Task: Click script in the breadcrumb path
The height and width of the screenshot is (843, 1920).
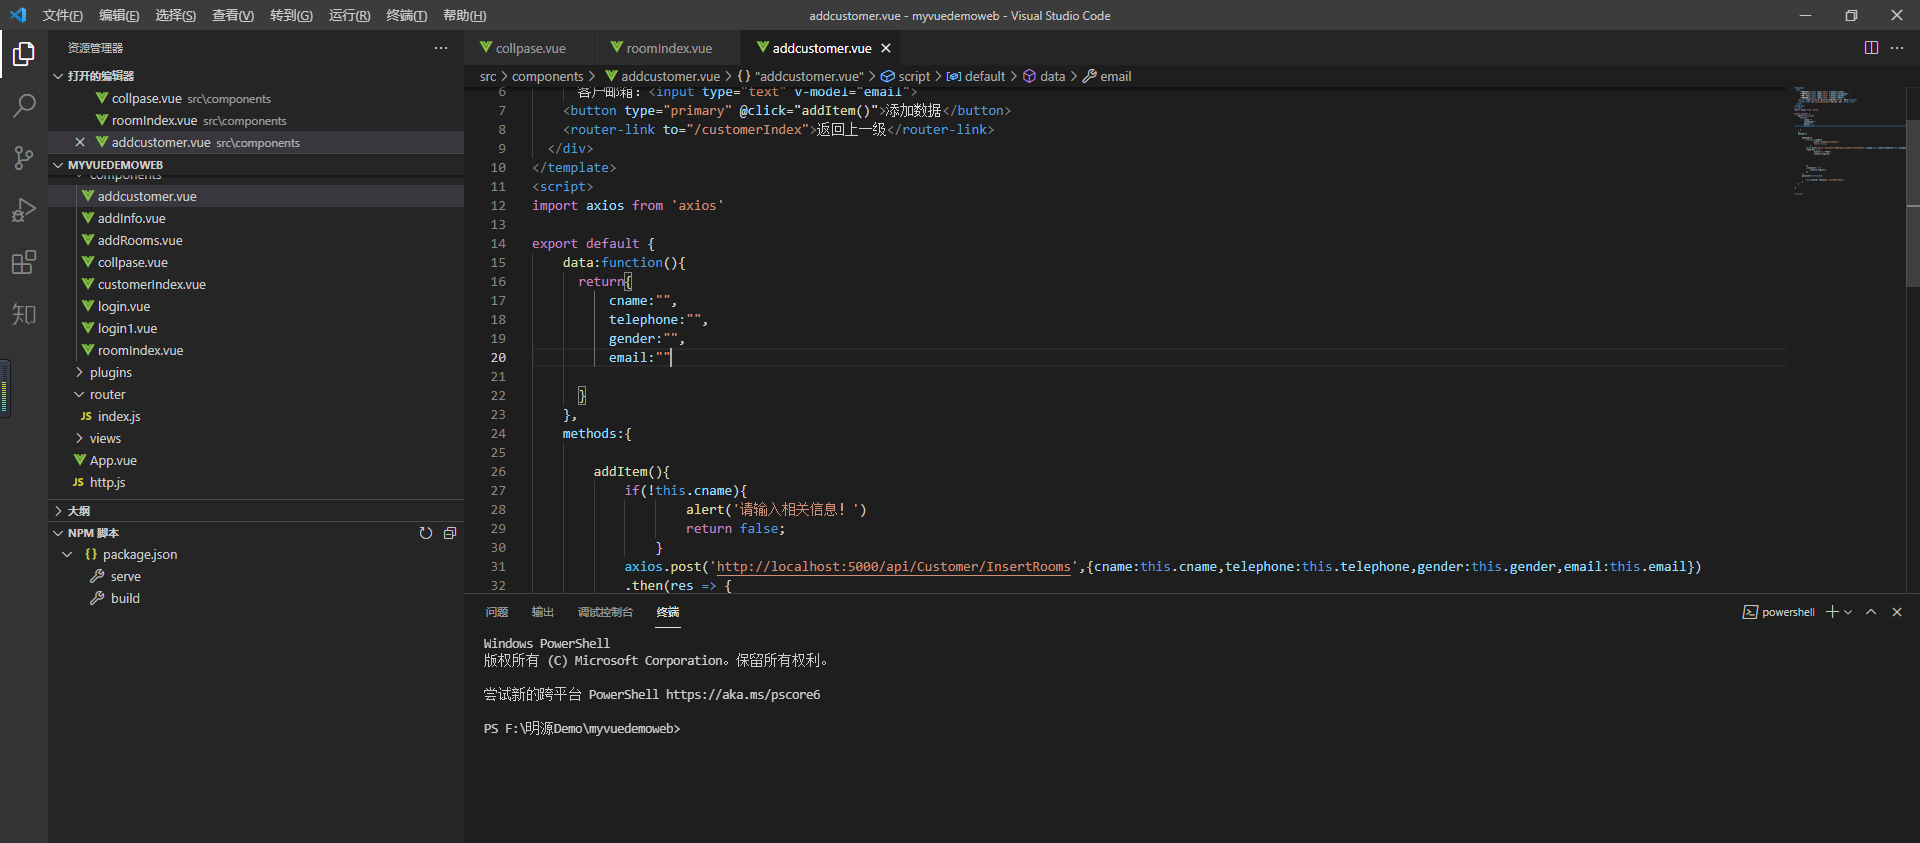Action: 914,76
